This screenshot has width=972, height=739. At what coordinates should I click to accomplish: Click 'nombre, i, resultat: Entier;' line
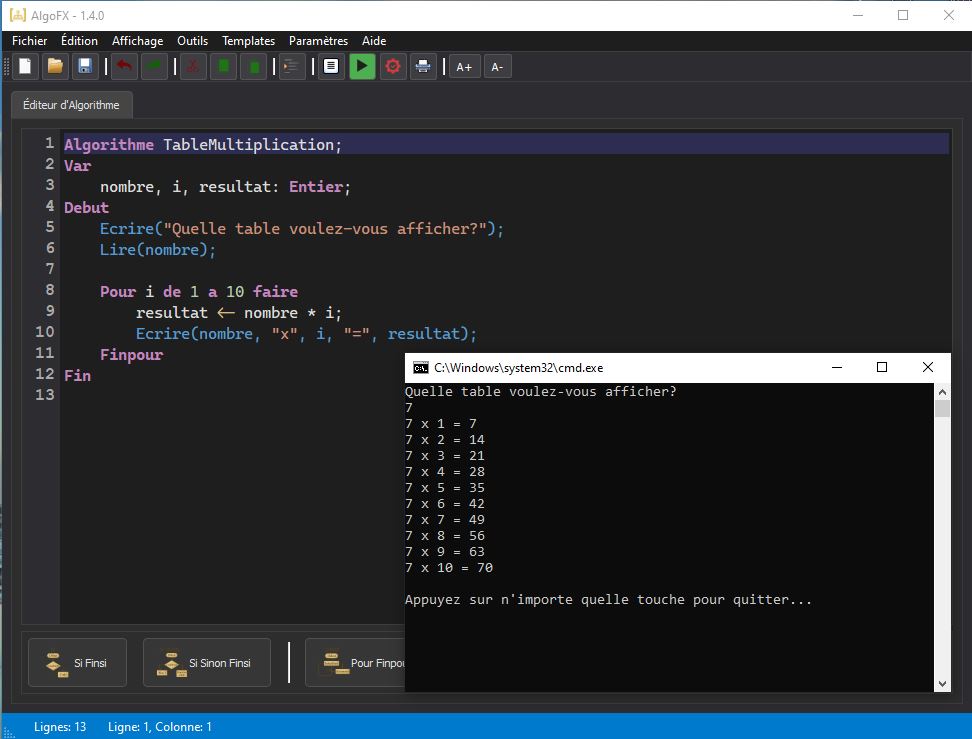[x=225, y=187]
